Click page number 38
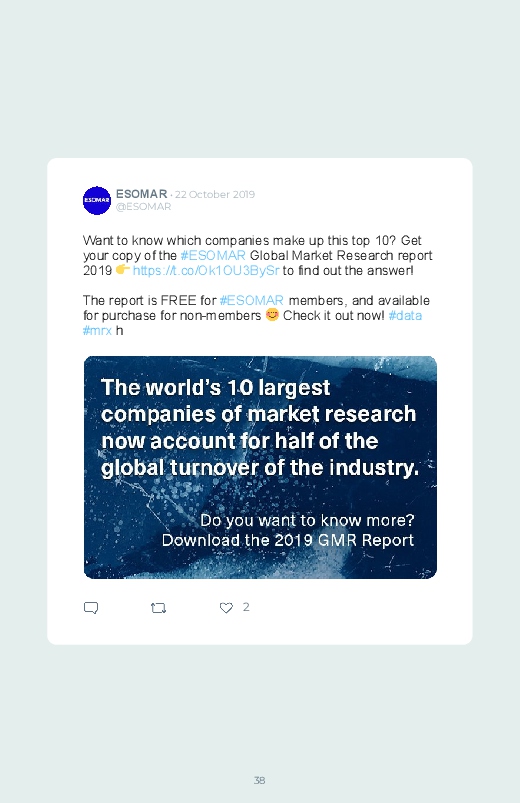Viewport: 520px width, 803px height. click(x=259, y=780)
